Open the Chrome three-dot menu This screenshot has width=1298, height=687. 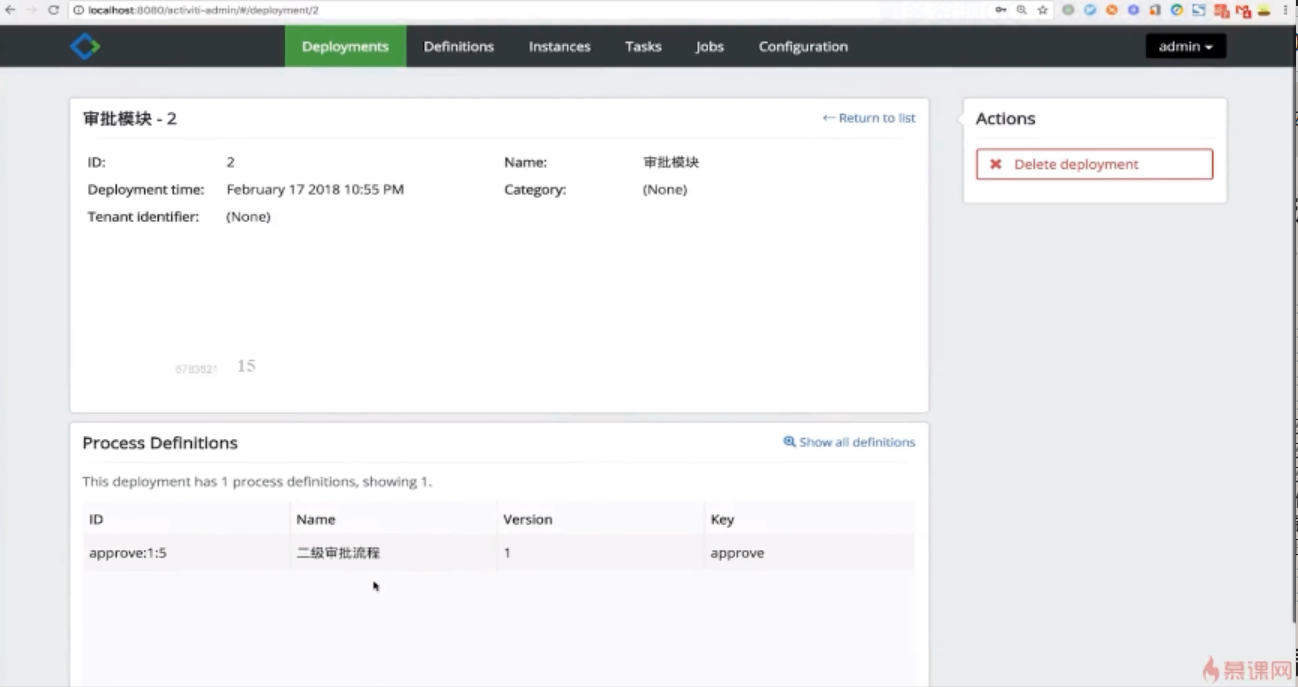[x=1286, y=10]
